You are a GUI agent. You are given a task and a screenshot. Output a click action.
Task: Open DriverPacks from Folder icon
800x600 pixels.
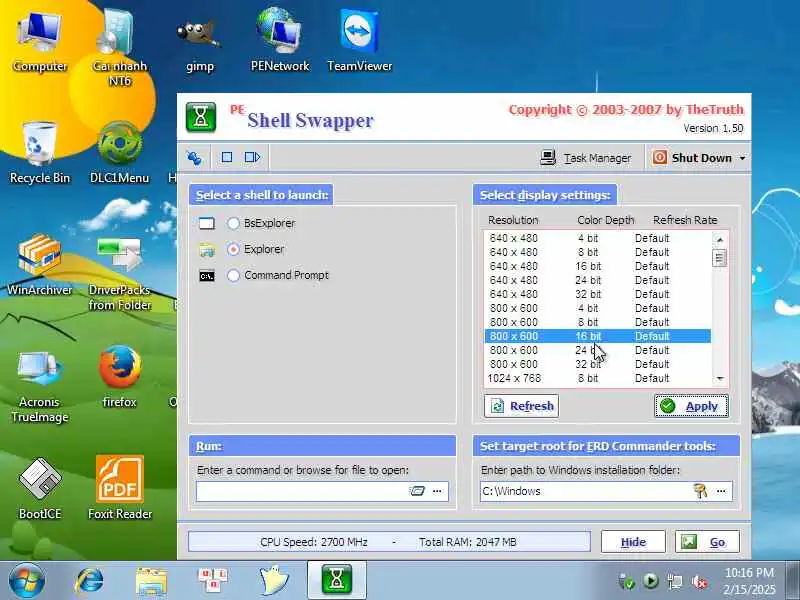[119, 273]
